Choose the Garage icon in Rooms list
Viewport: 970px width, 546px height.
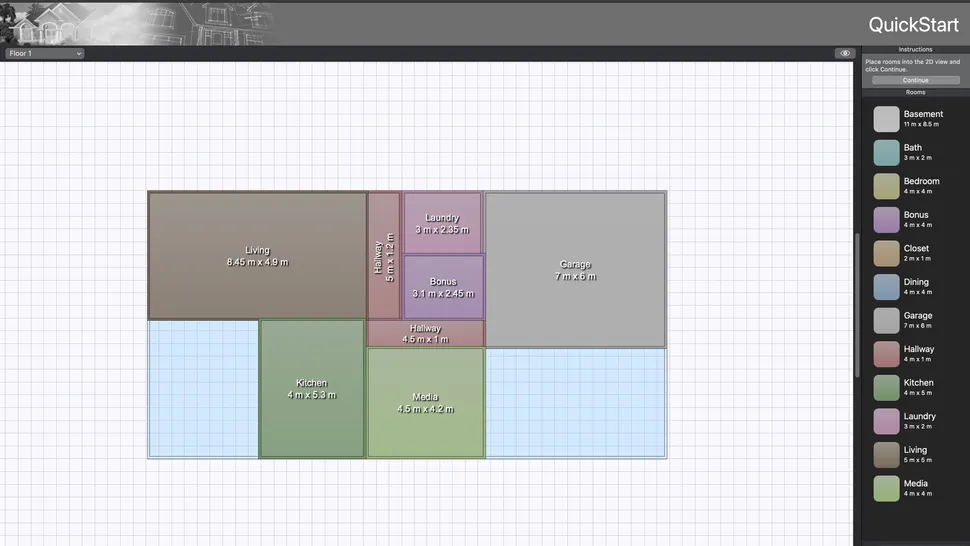[x=886, y=320]
